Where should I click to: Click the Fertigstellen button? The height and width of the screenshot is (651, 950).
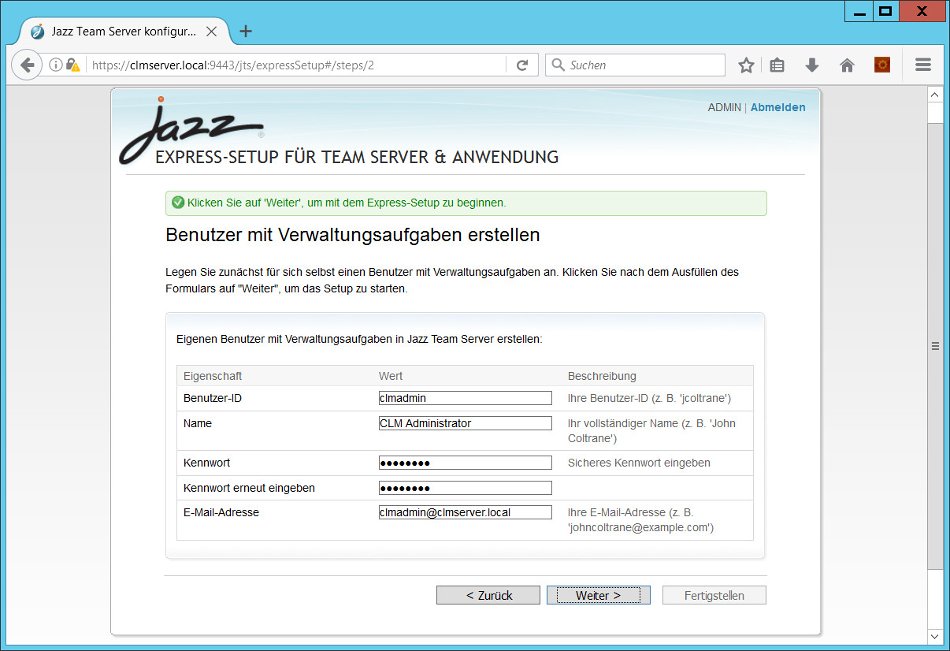point(714,595)
